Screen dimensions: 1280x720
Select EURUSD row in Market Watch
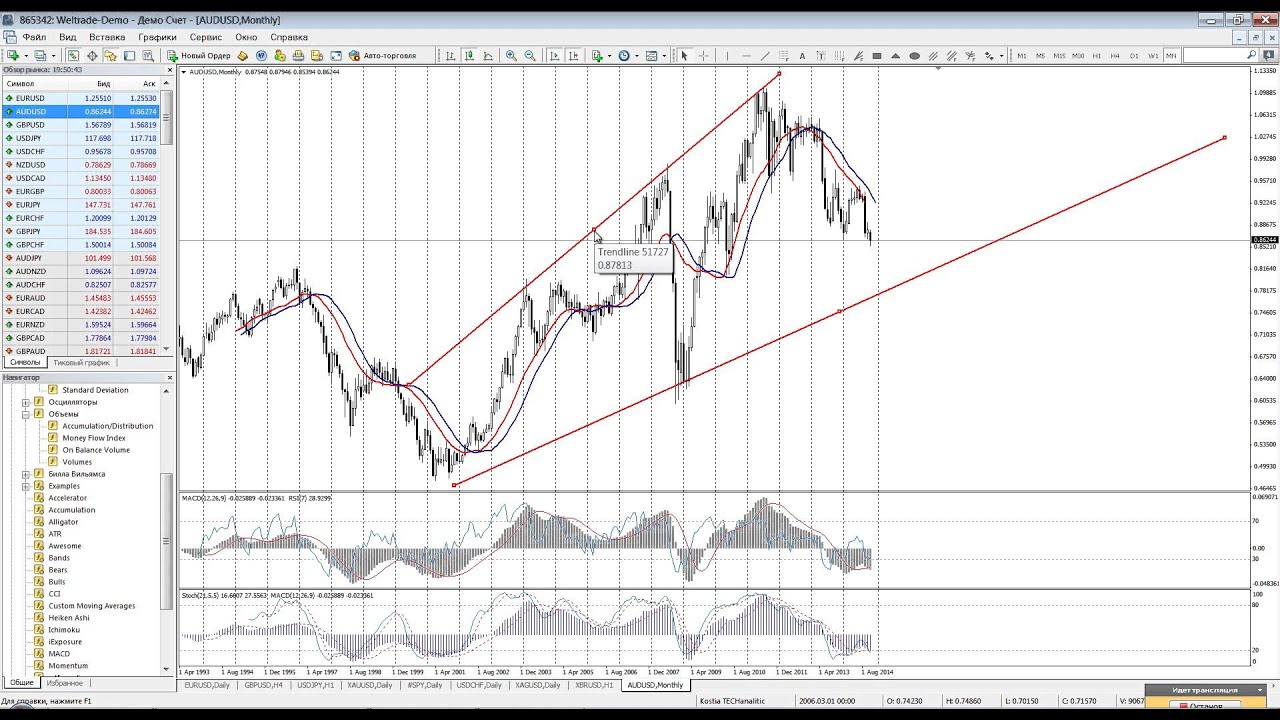(82, 98)
